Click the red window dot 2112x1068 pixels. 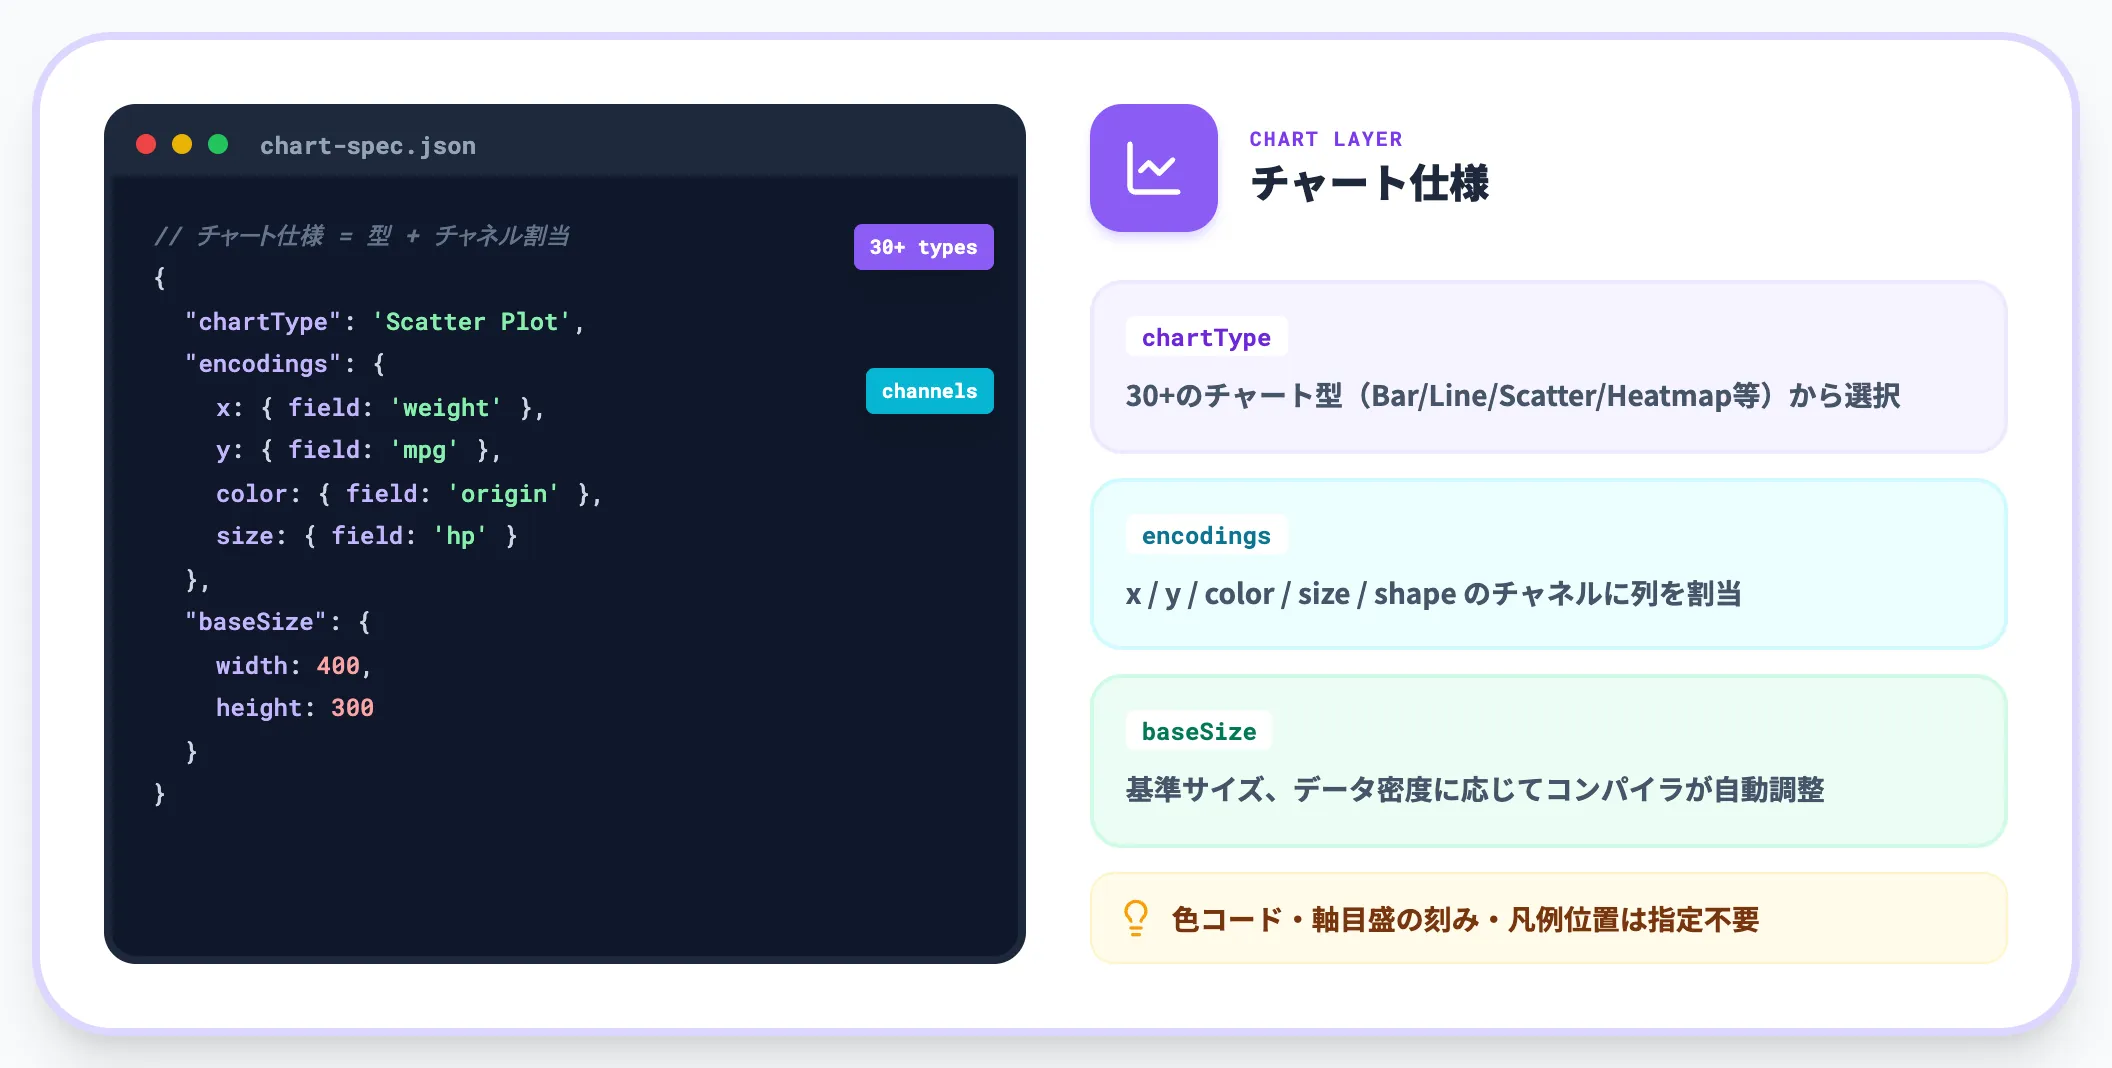146,144
